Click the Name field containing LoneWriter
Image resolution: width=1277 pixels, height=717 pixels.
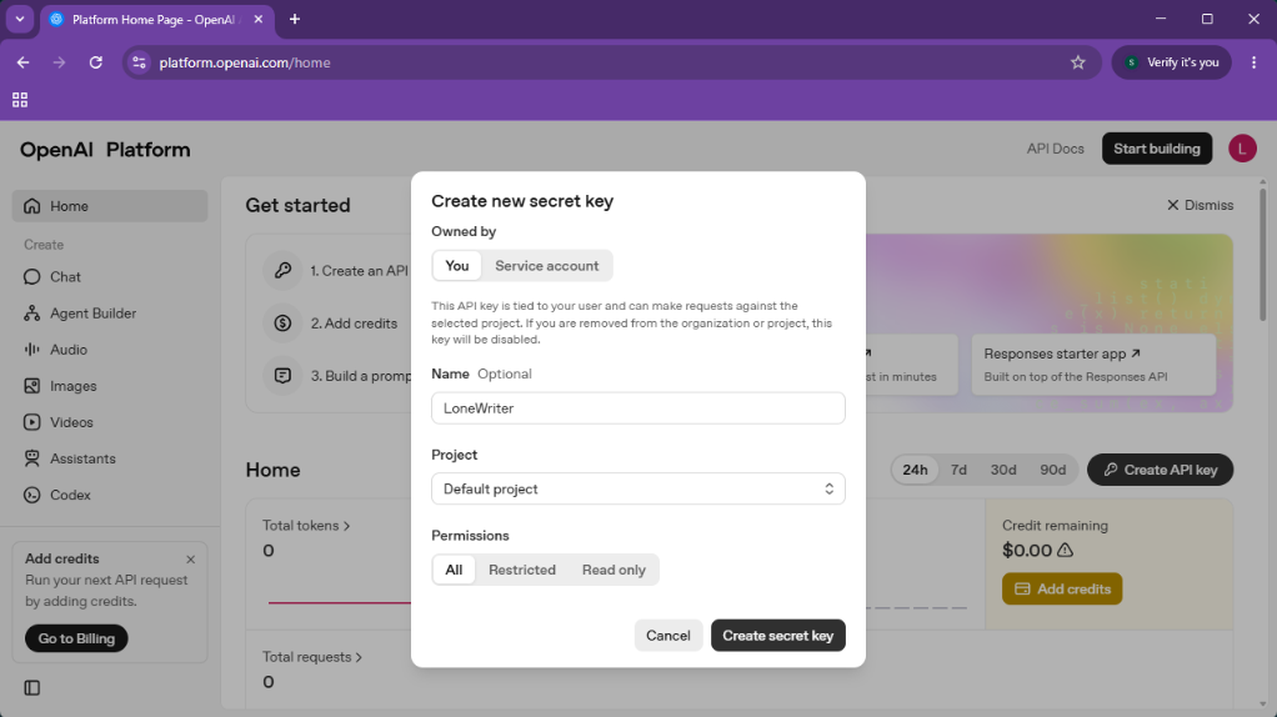point(638,408)
